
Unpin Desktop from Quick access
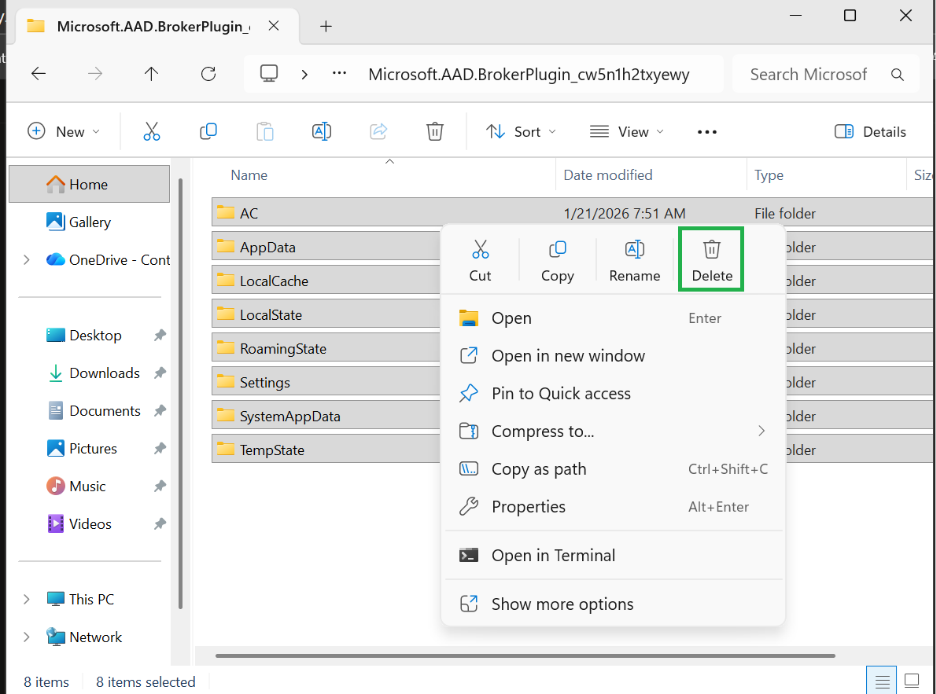[x=160, y=335]
